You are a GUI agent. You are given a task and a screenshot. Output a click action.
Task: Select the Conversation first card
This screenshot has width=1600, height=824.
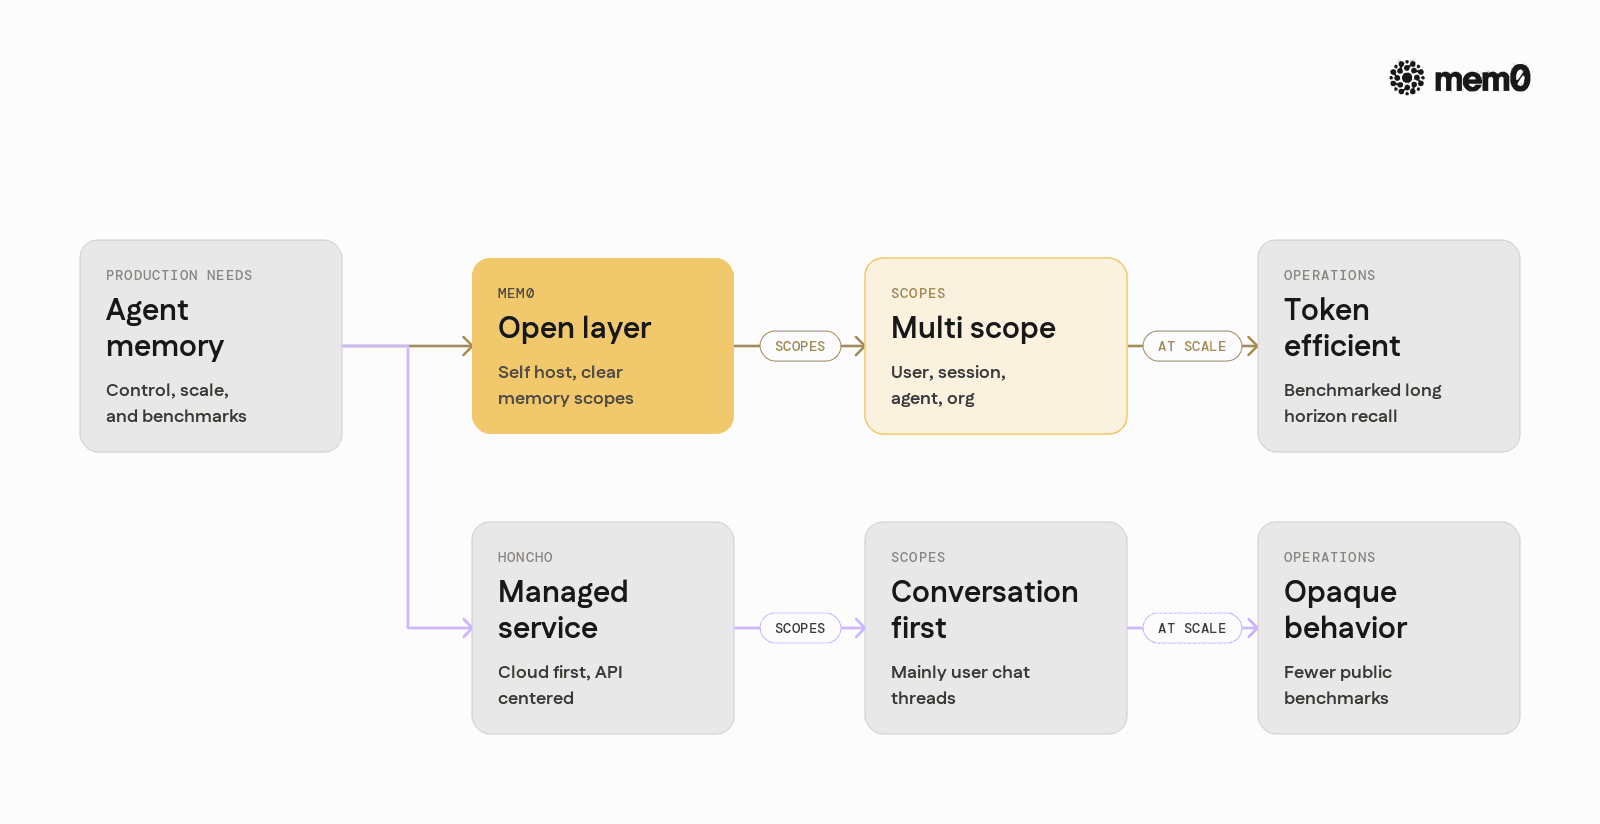pyautogui.click(x=996, y=628)
